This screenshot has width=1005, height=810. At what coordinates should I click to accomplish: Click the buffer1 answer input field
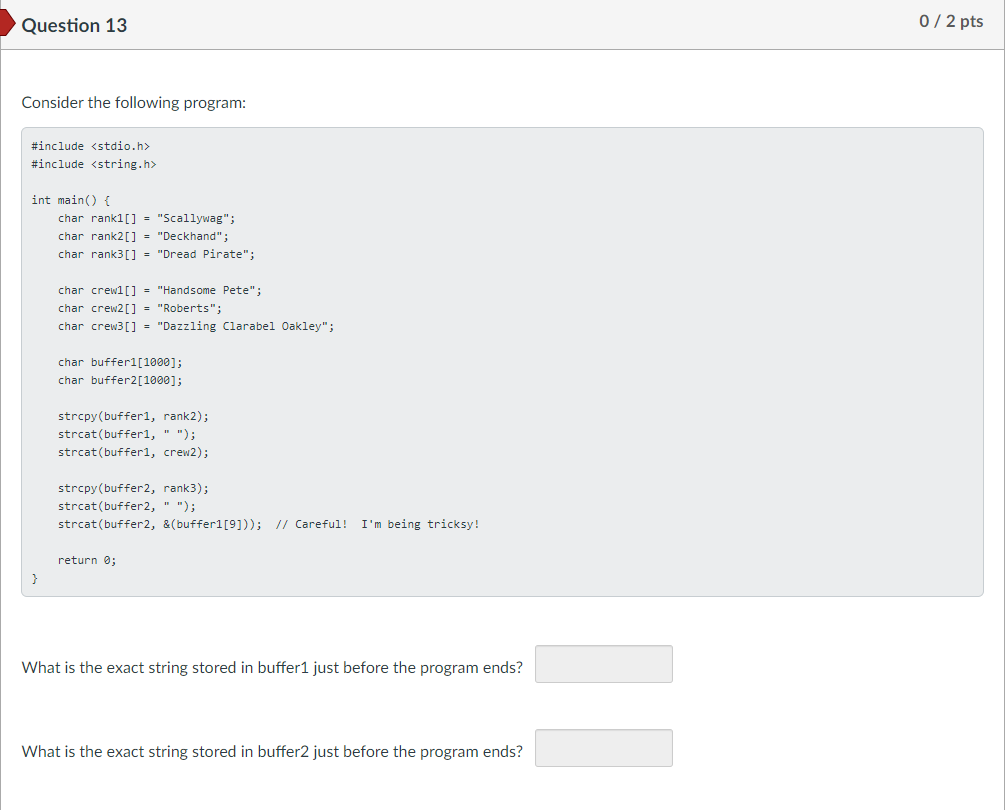pos(604,664)
